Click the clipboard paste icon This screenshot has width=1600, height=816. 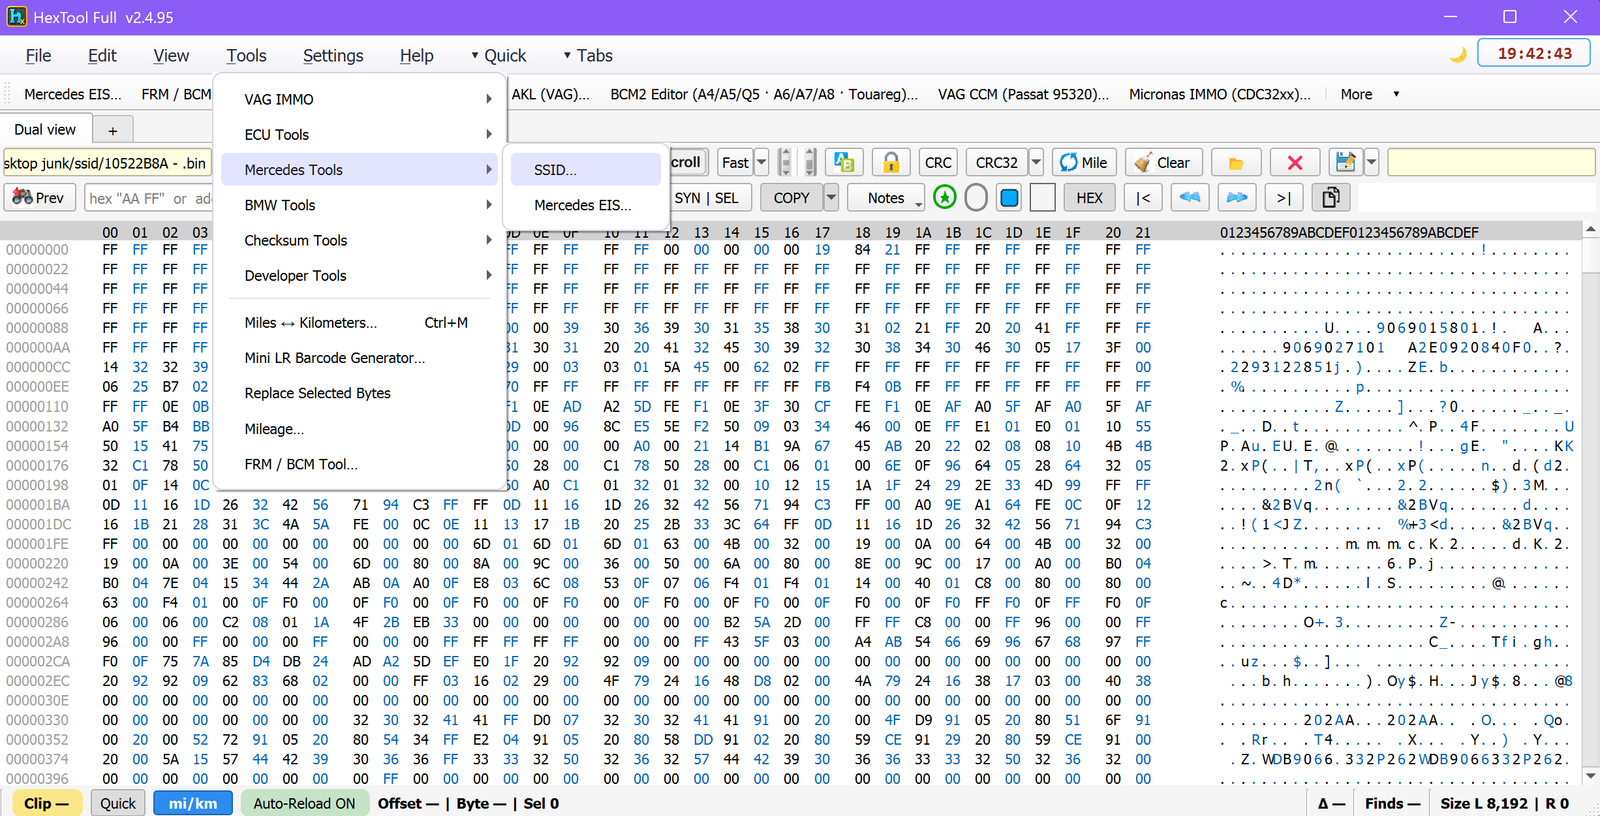(x=1330, y=197)
